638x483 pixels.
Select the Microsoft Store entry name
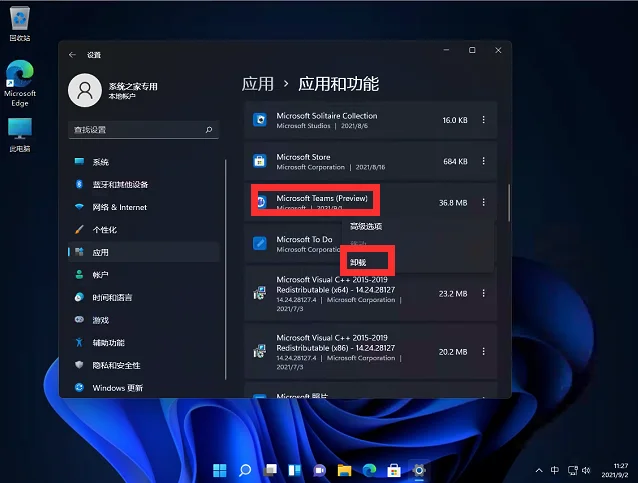pyautogui.click(x=303, y=157)
